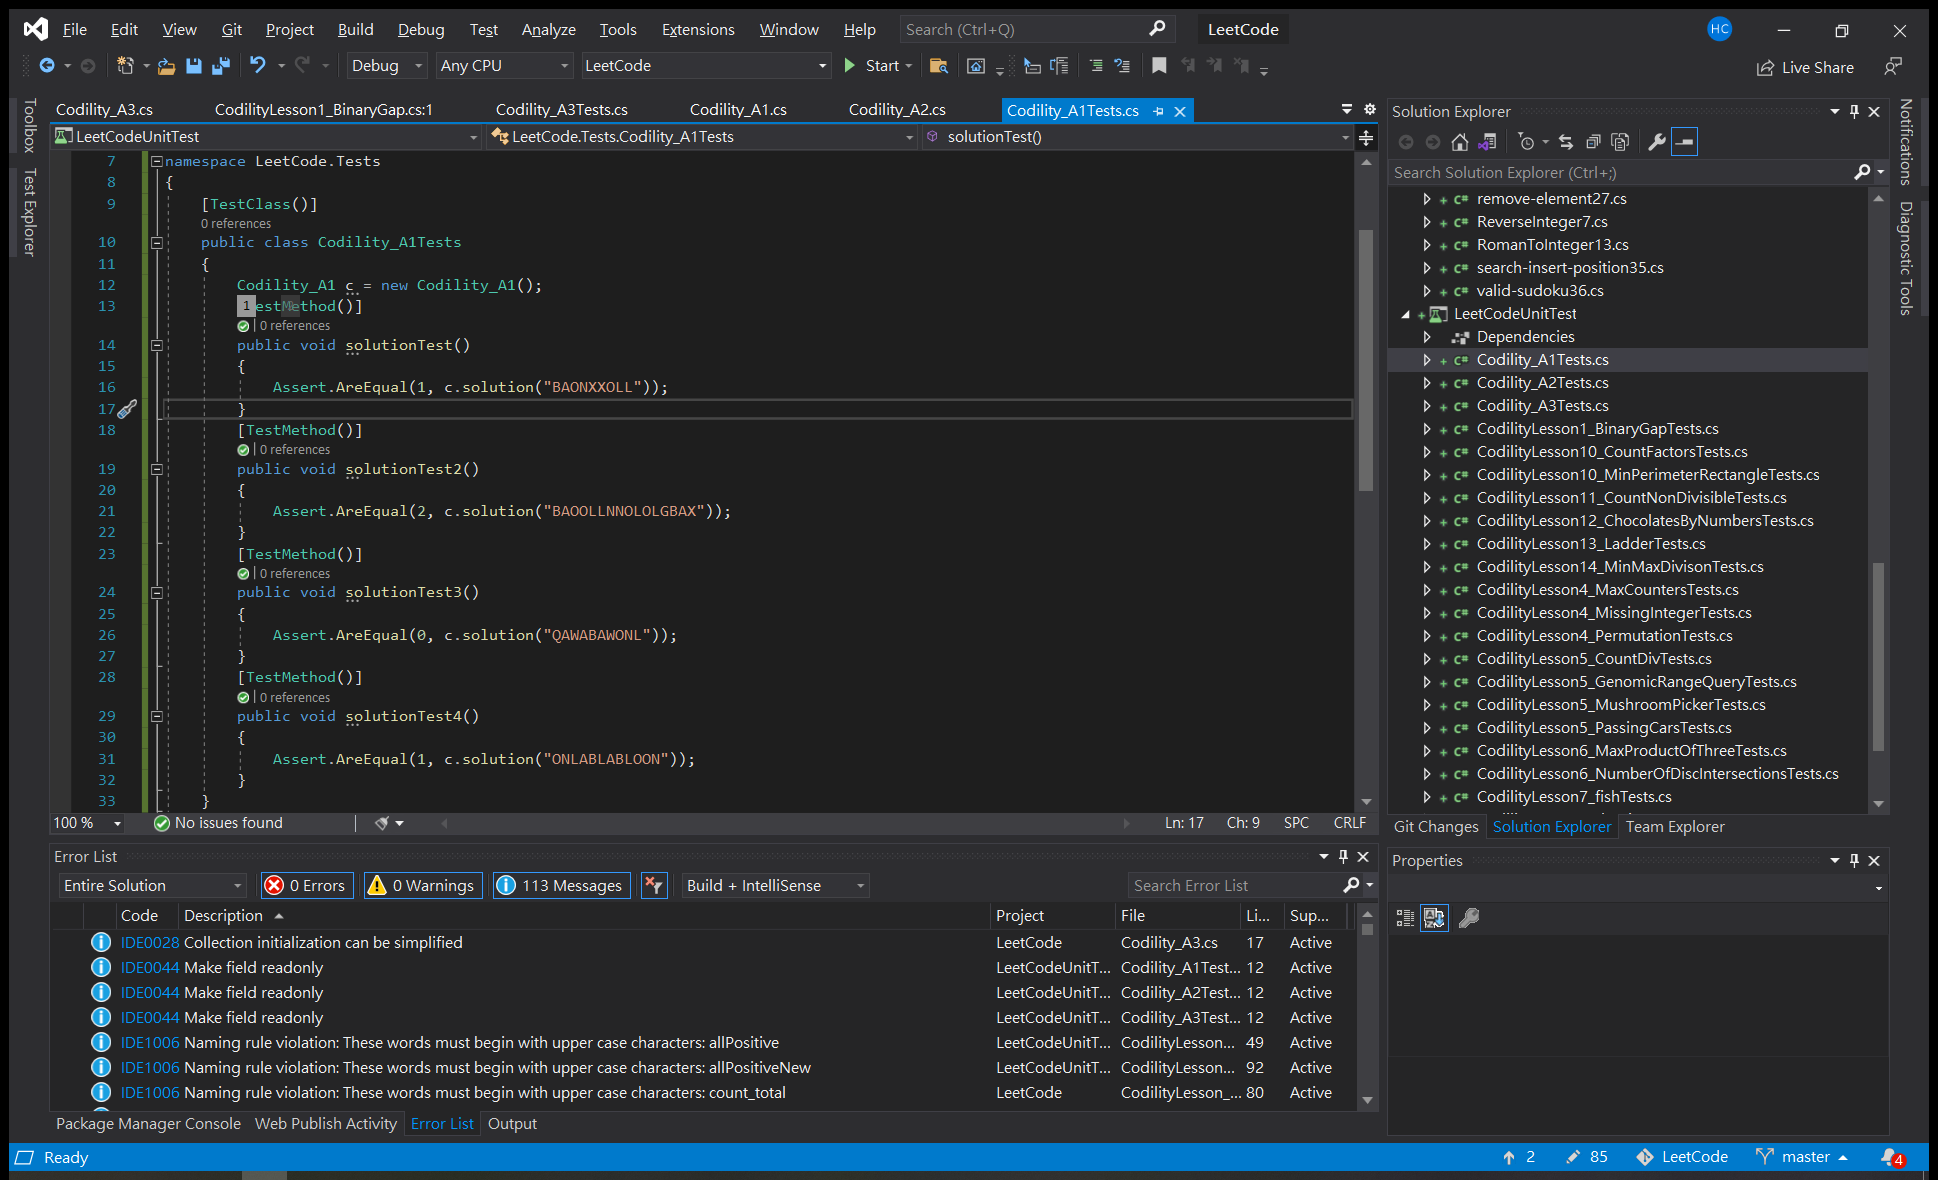Open the Analyze menu
Viewport: 1938px width, 1180px height.
548,30
